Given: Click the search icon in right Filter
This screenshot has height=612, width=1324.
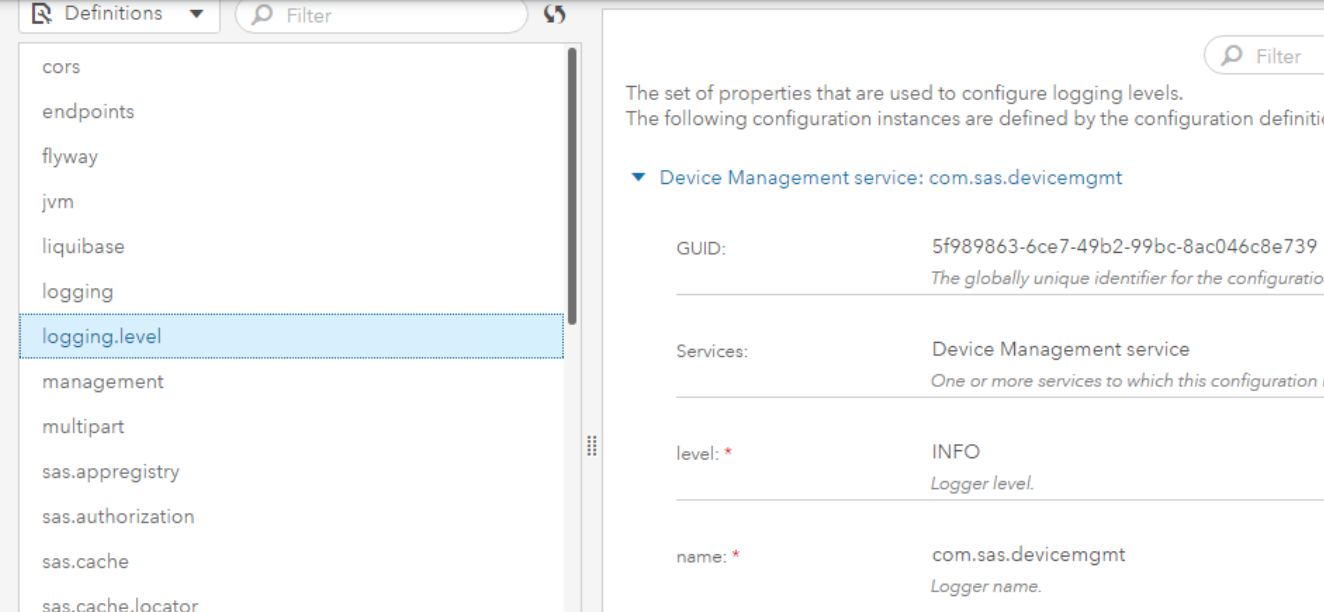Looking at the screenshot, I should tap(1234, 56).
